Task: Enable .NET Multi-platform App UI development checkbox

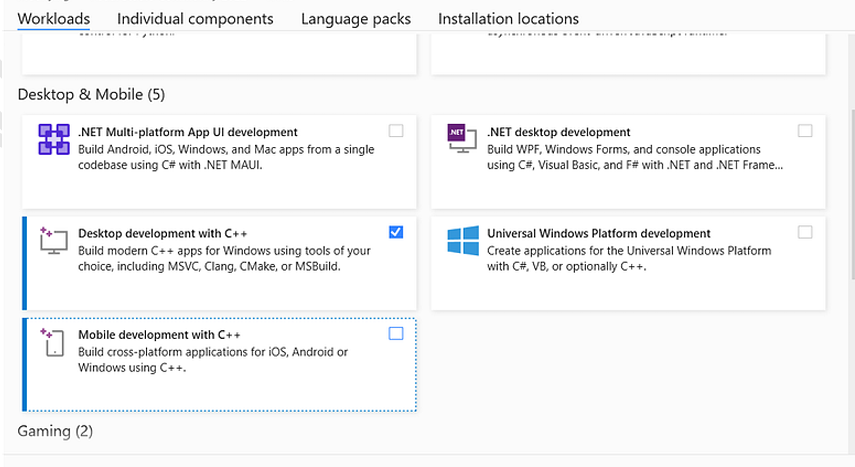Action: [x=396, y=131]
